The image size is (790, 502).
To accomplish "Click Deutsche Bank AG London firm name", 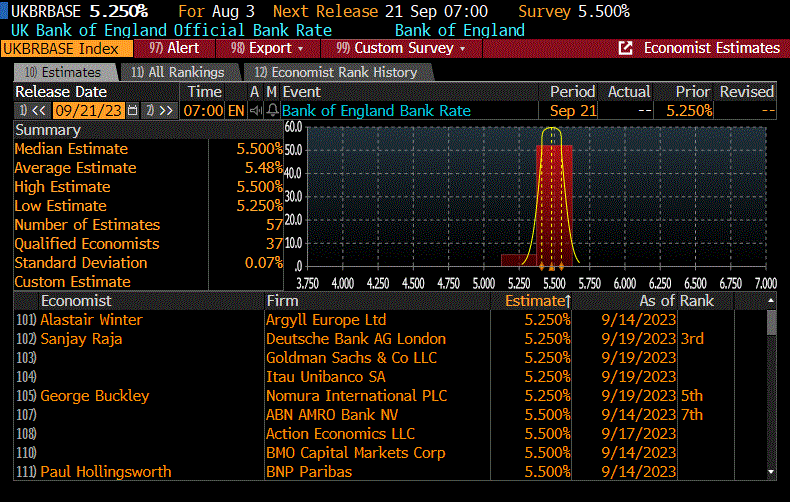I will click(x=356, y=339).
